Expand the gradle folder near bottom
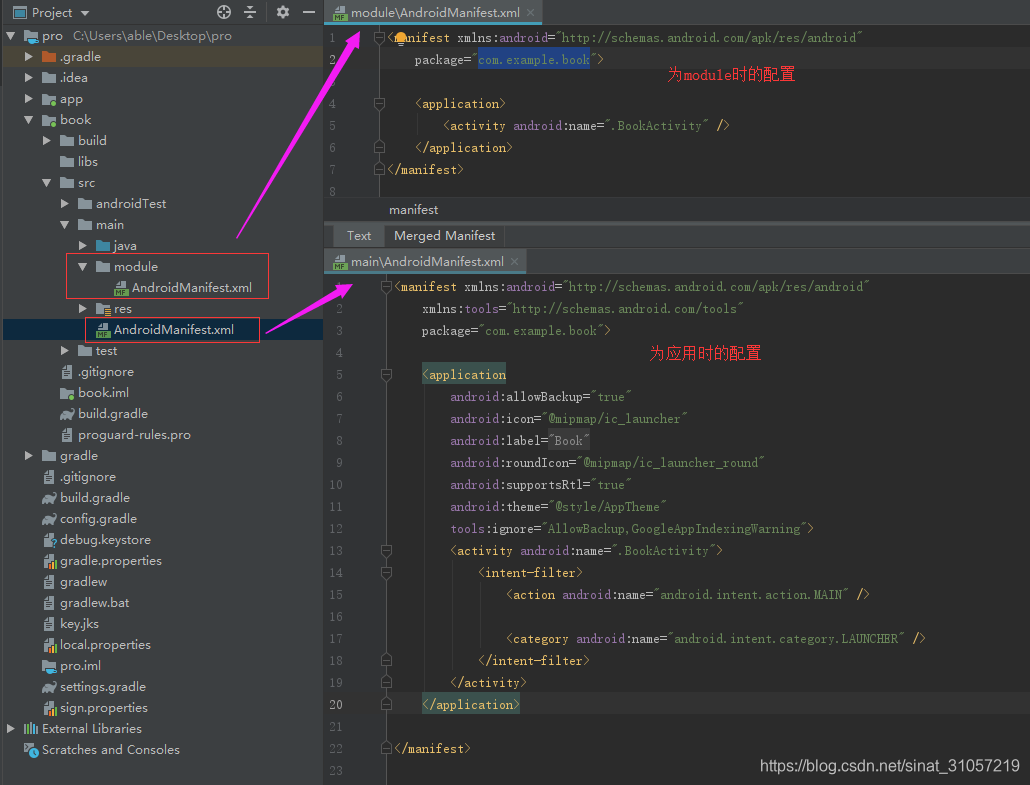 point(28,456)
